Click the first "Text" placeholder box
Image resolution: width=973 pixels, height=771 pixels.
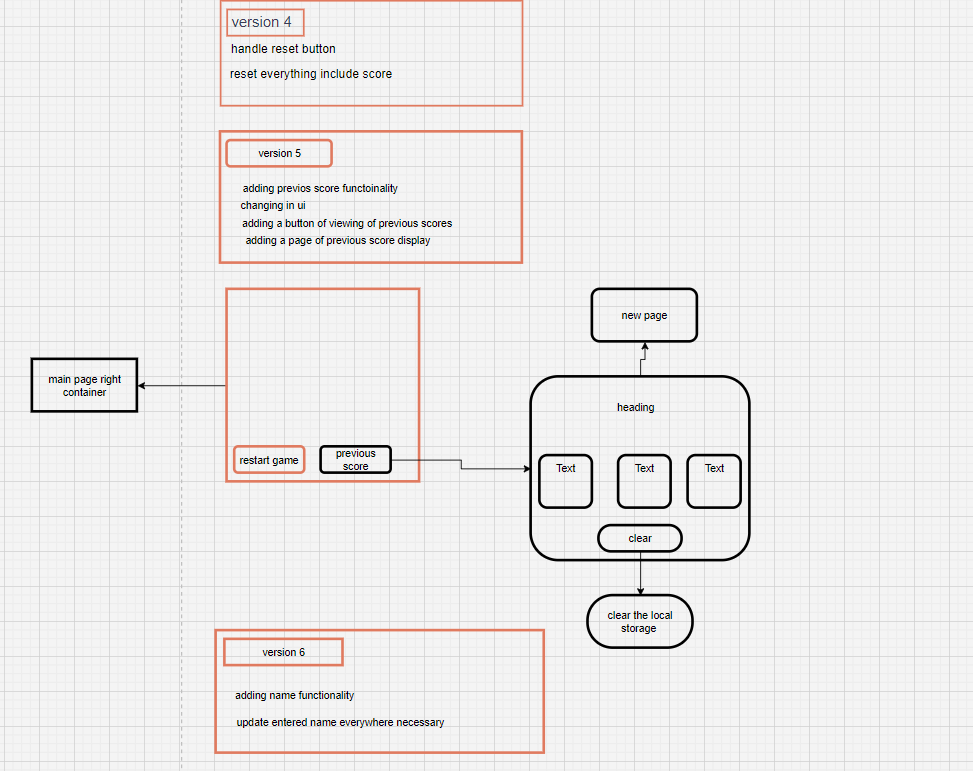[565, 480]
